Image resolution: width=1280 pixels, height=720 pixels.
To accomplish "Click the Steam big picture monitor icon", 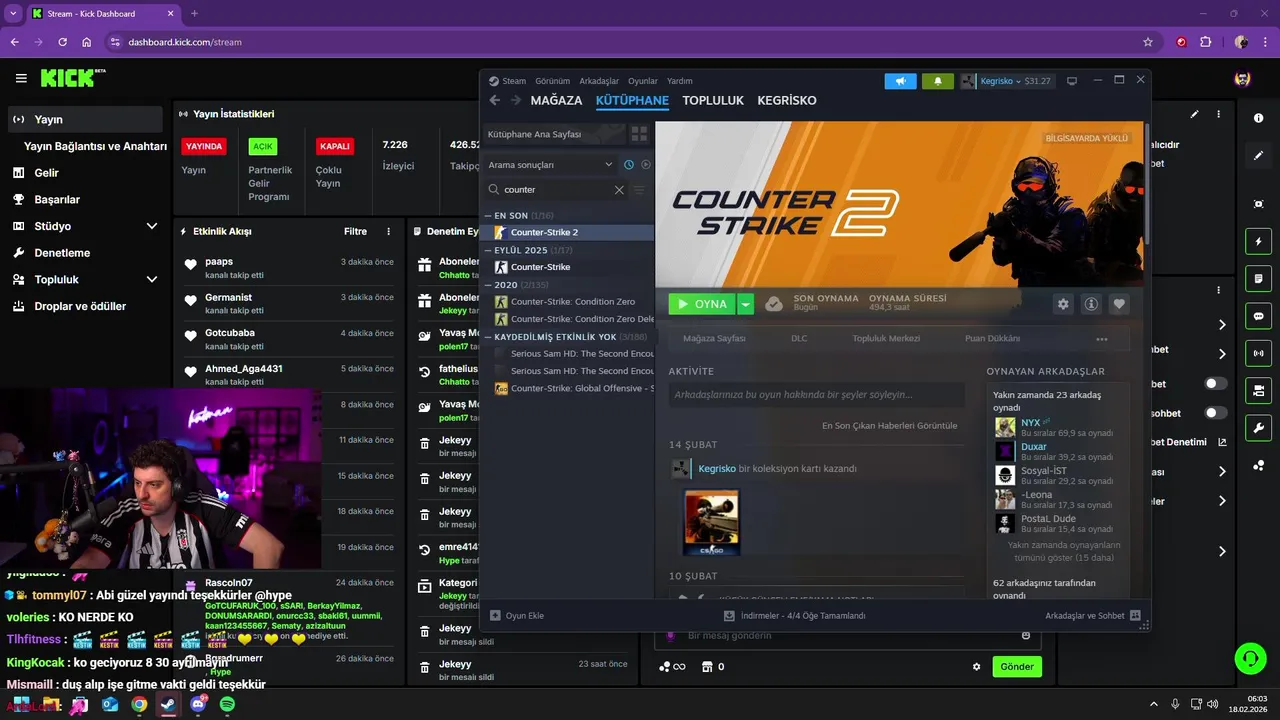I will coord(1072,81).
